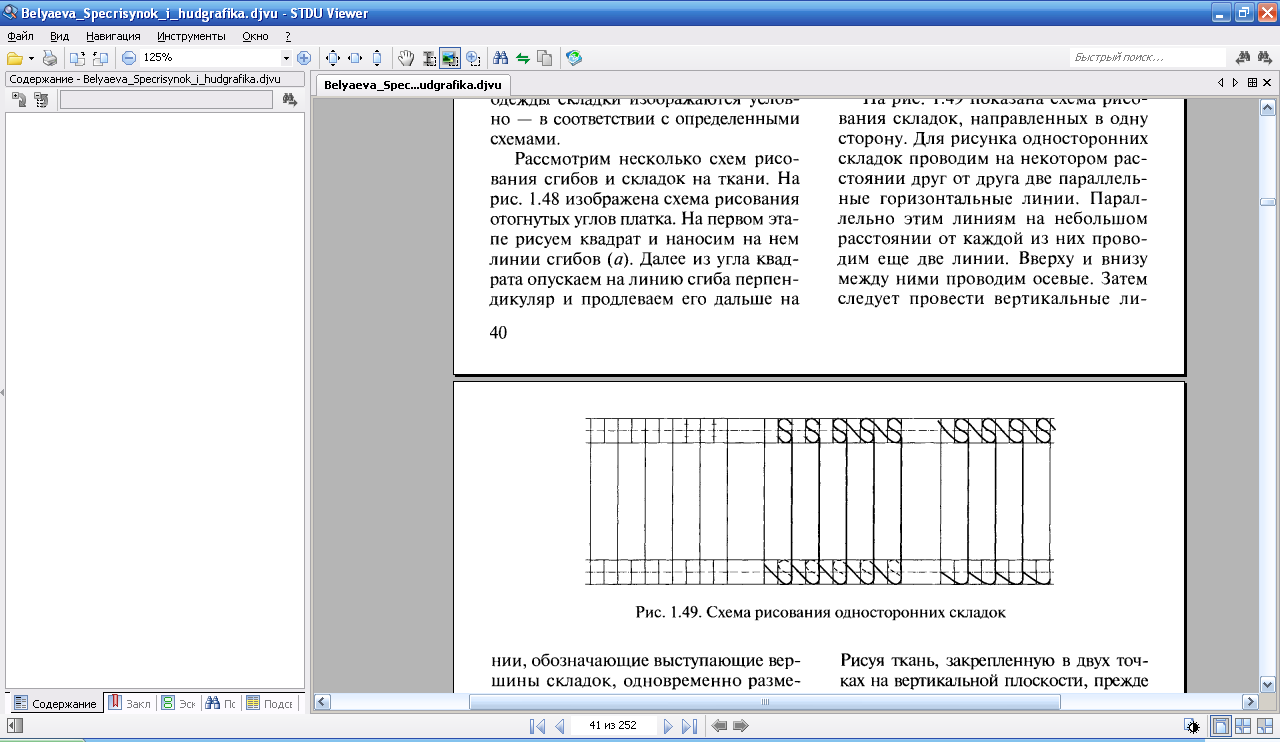Open the Окно menu
The width and height of the screenshot is (1280, 742).
(x=255, y=36)
